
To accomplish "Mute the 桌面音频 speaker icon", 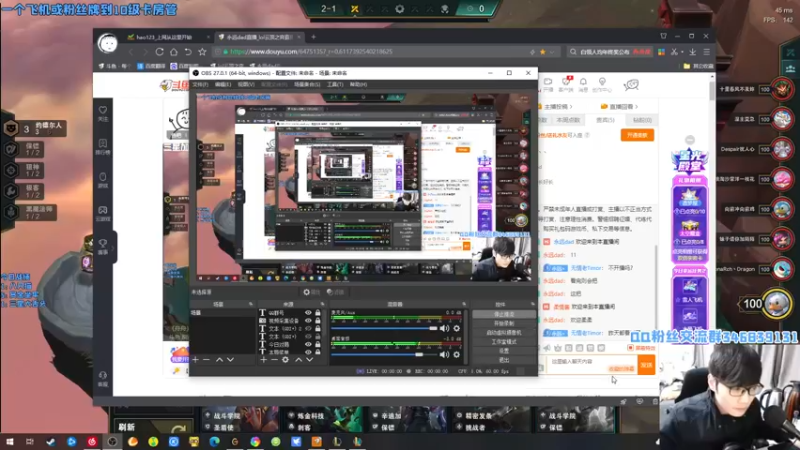I will click(x=444, y=354).
